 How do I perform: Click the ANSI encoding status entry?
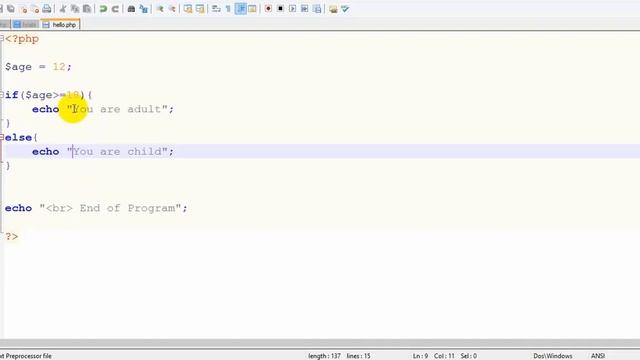coord(598,356)
